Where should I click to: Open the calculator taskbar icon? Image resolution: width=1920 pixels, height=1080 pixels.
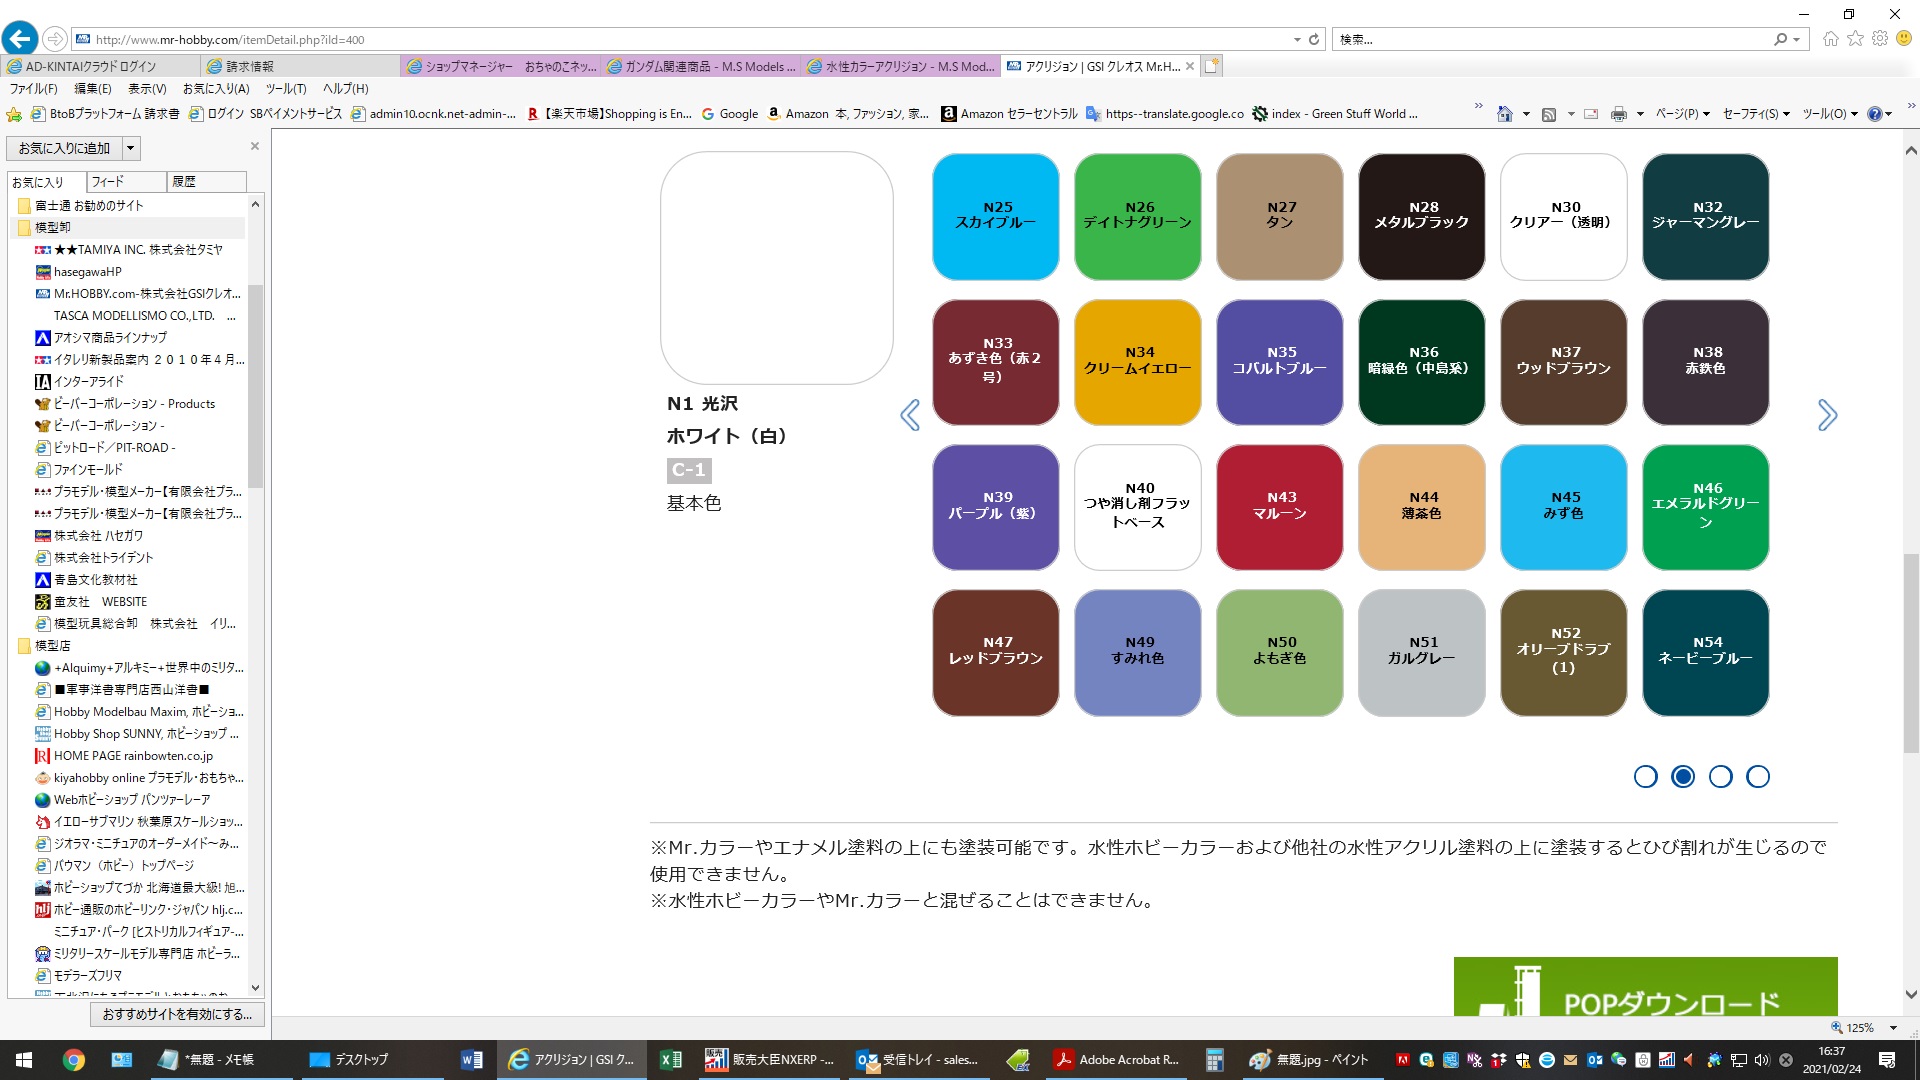[1215, 1060]
